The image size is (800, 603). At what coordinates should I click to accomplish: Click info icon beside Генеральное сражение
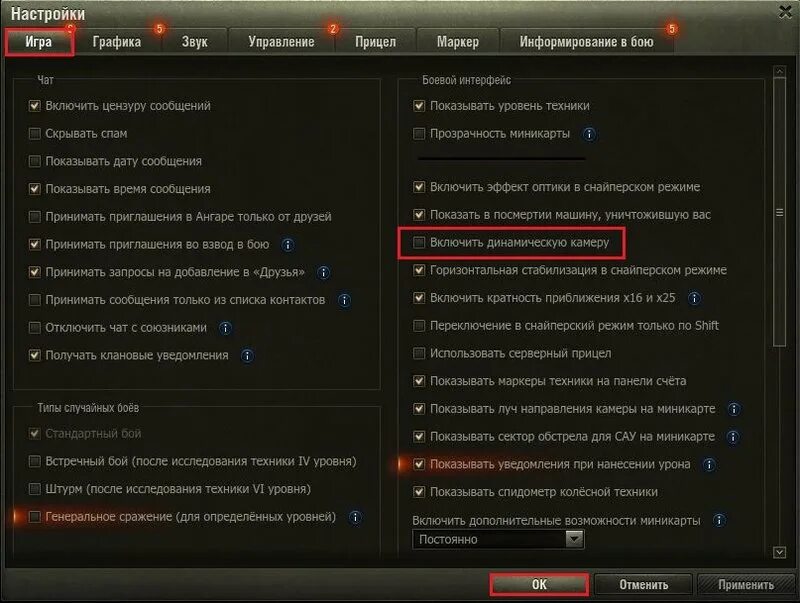point(355,517)
